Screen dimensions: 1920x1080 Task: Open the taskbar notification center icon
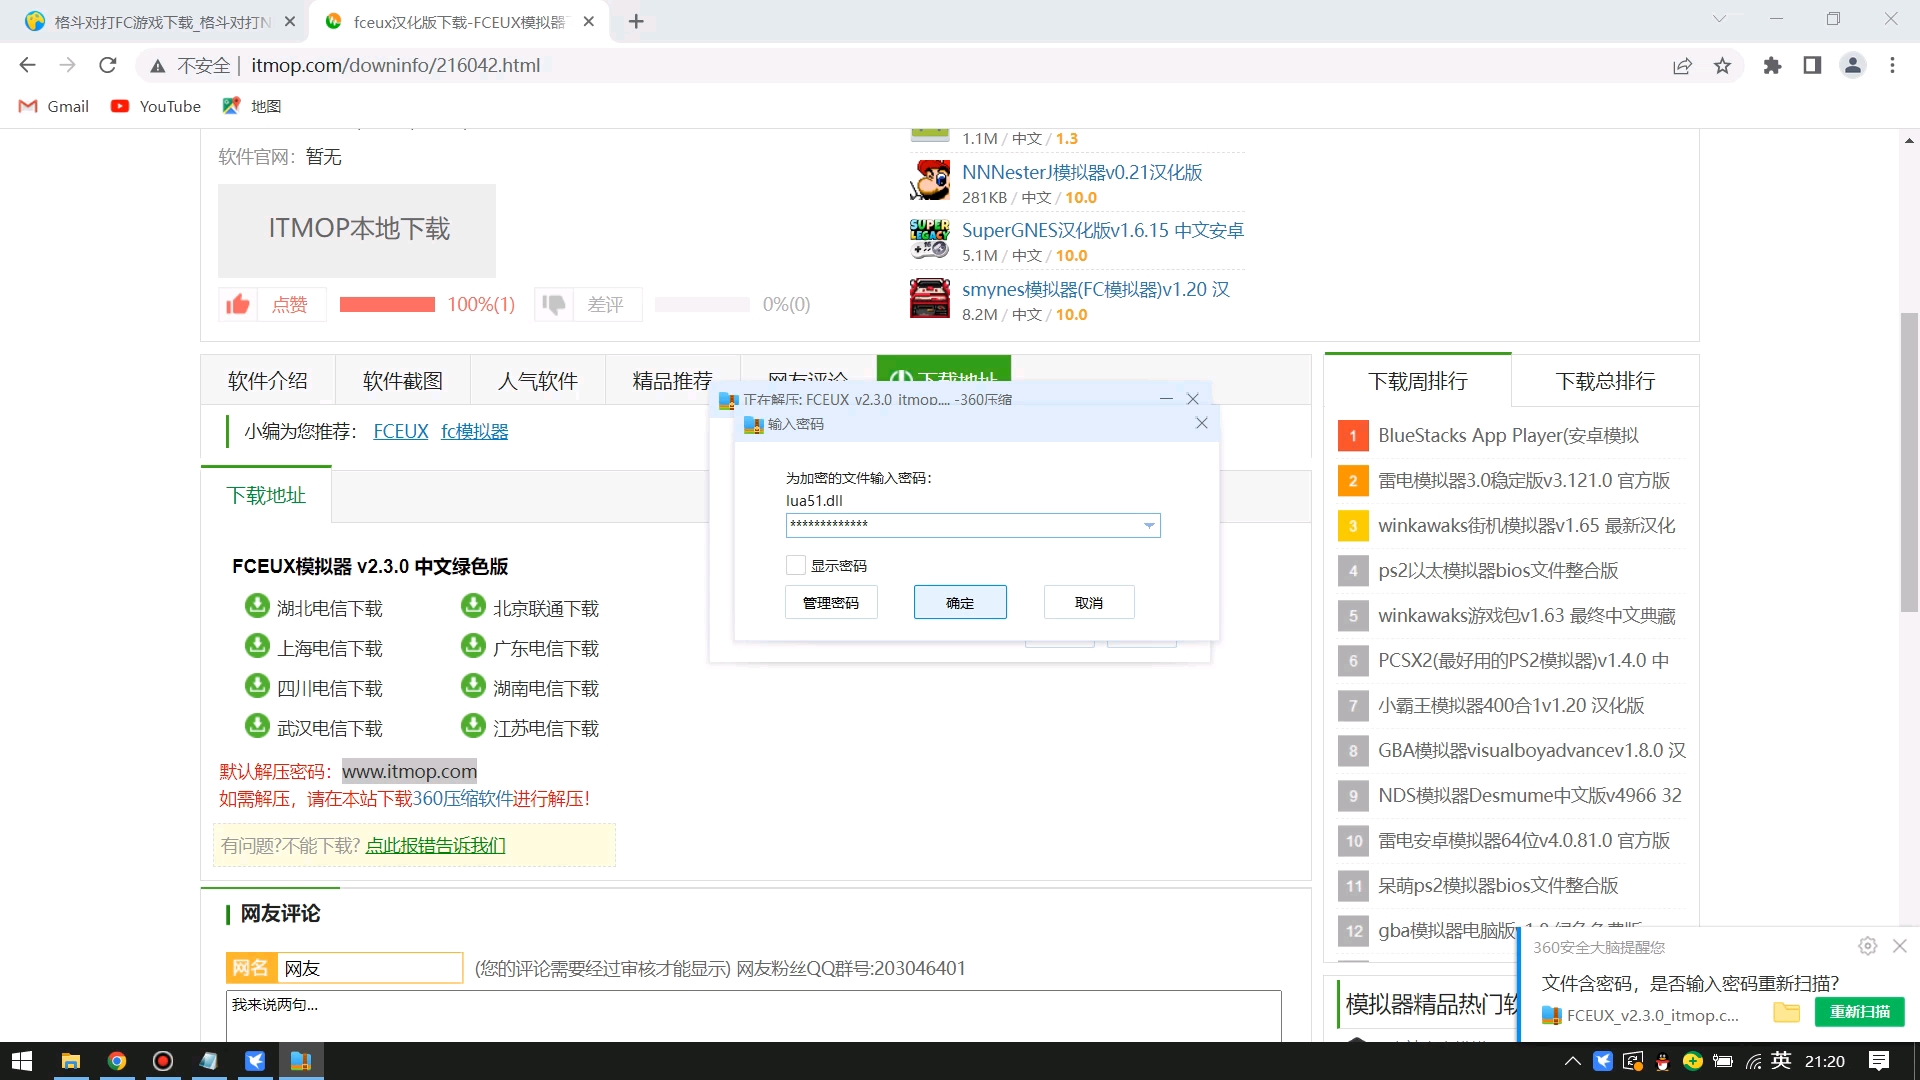click(1879, 1061)
